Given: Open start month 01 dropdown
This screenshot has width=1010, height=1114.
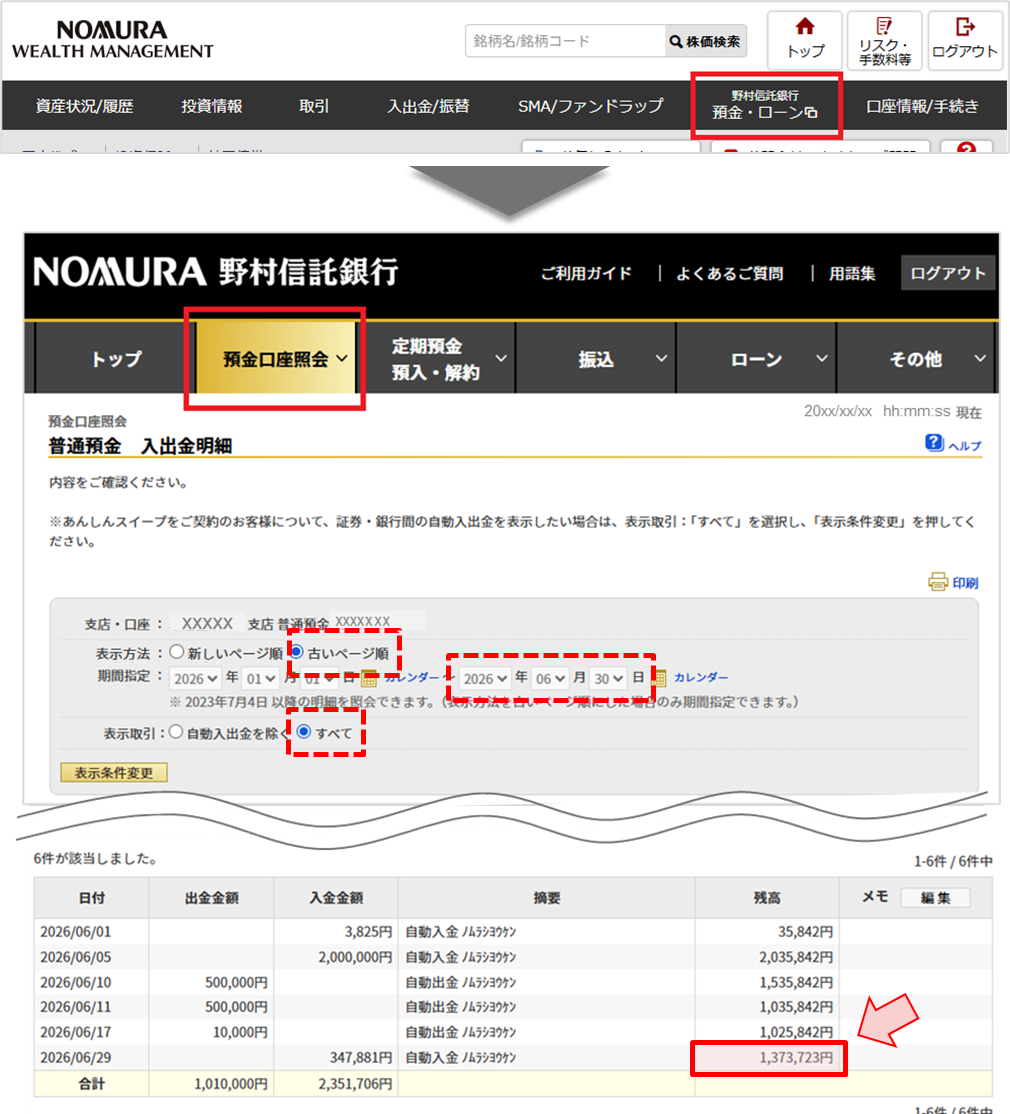Looking at the screenshot, I should (x=260, y=678).
